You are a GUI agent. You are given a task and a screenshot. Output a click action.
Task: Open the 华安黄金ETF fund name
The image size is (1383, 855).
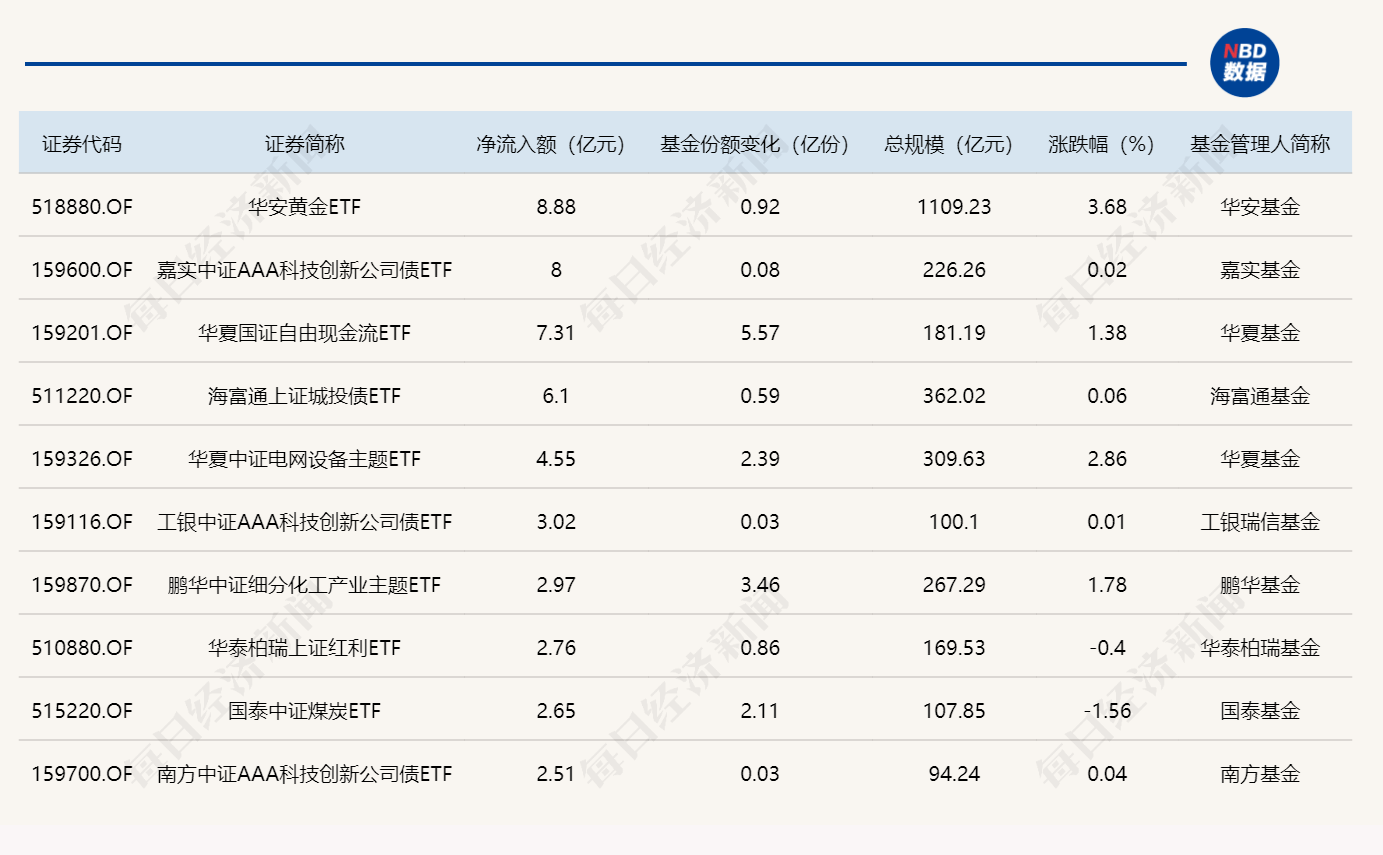(x=304, y=207)
